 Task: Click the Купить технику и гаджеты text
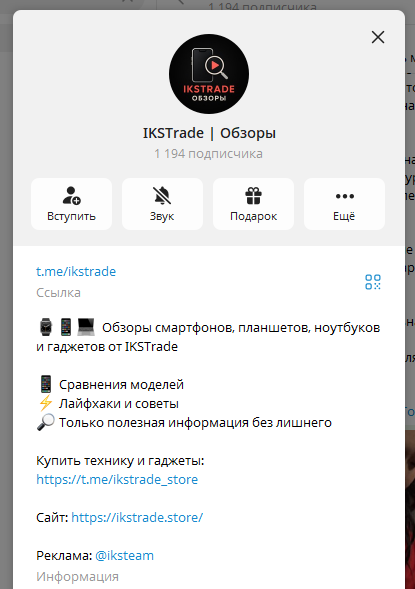click(x=120, y=461)
